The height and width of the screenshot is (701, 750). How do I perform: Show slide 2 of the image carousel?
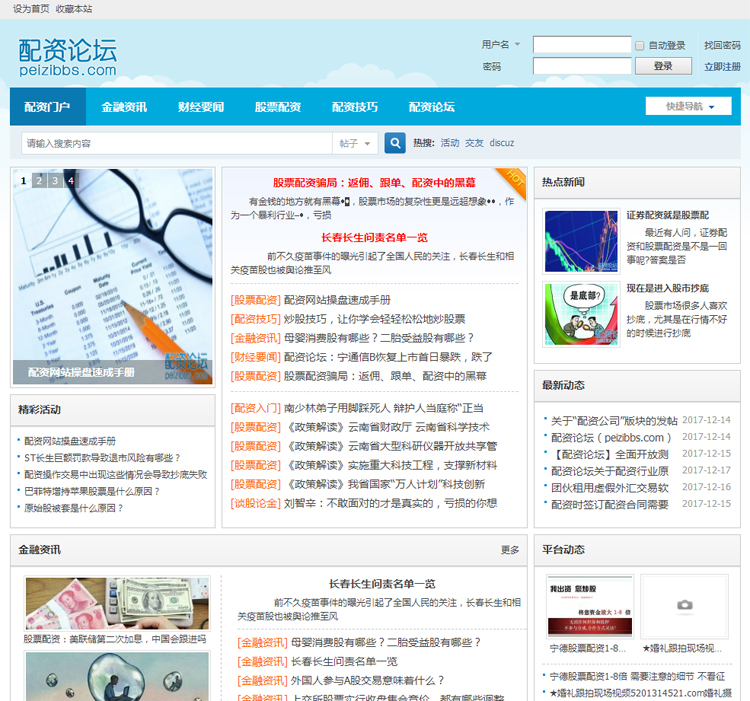39,180
